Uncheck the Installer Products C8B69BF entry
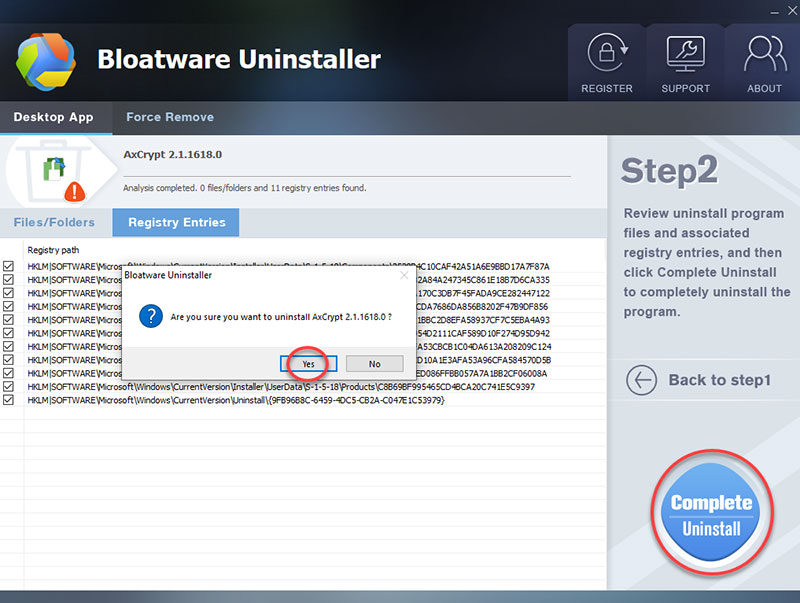 [8, 387]
